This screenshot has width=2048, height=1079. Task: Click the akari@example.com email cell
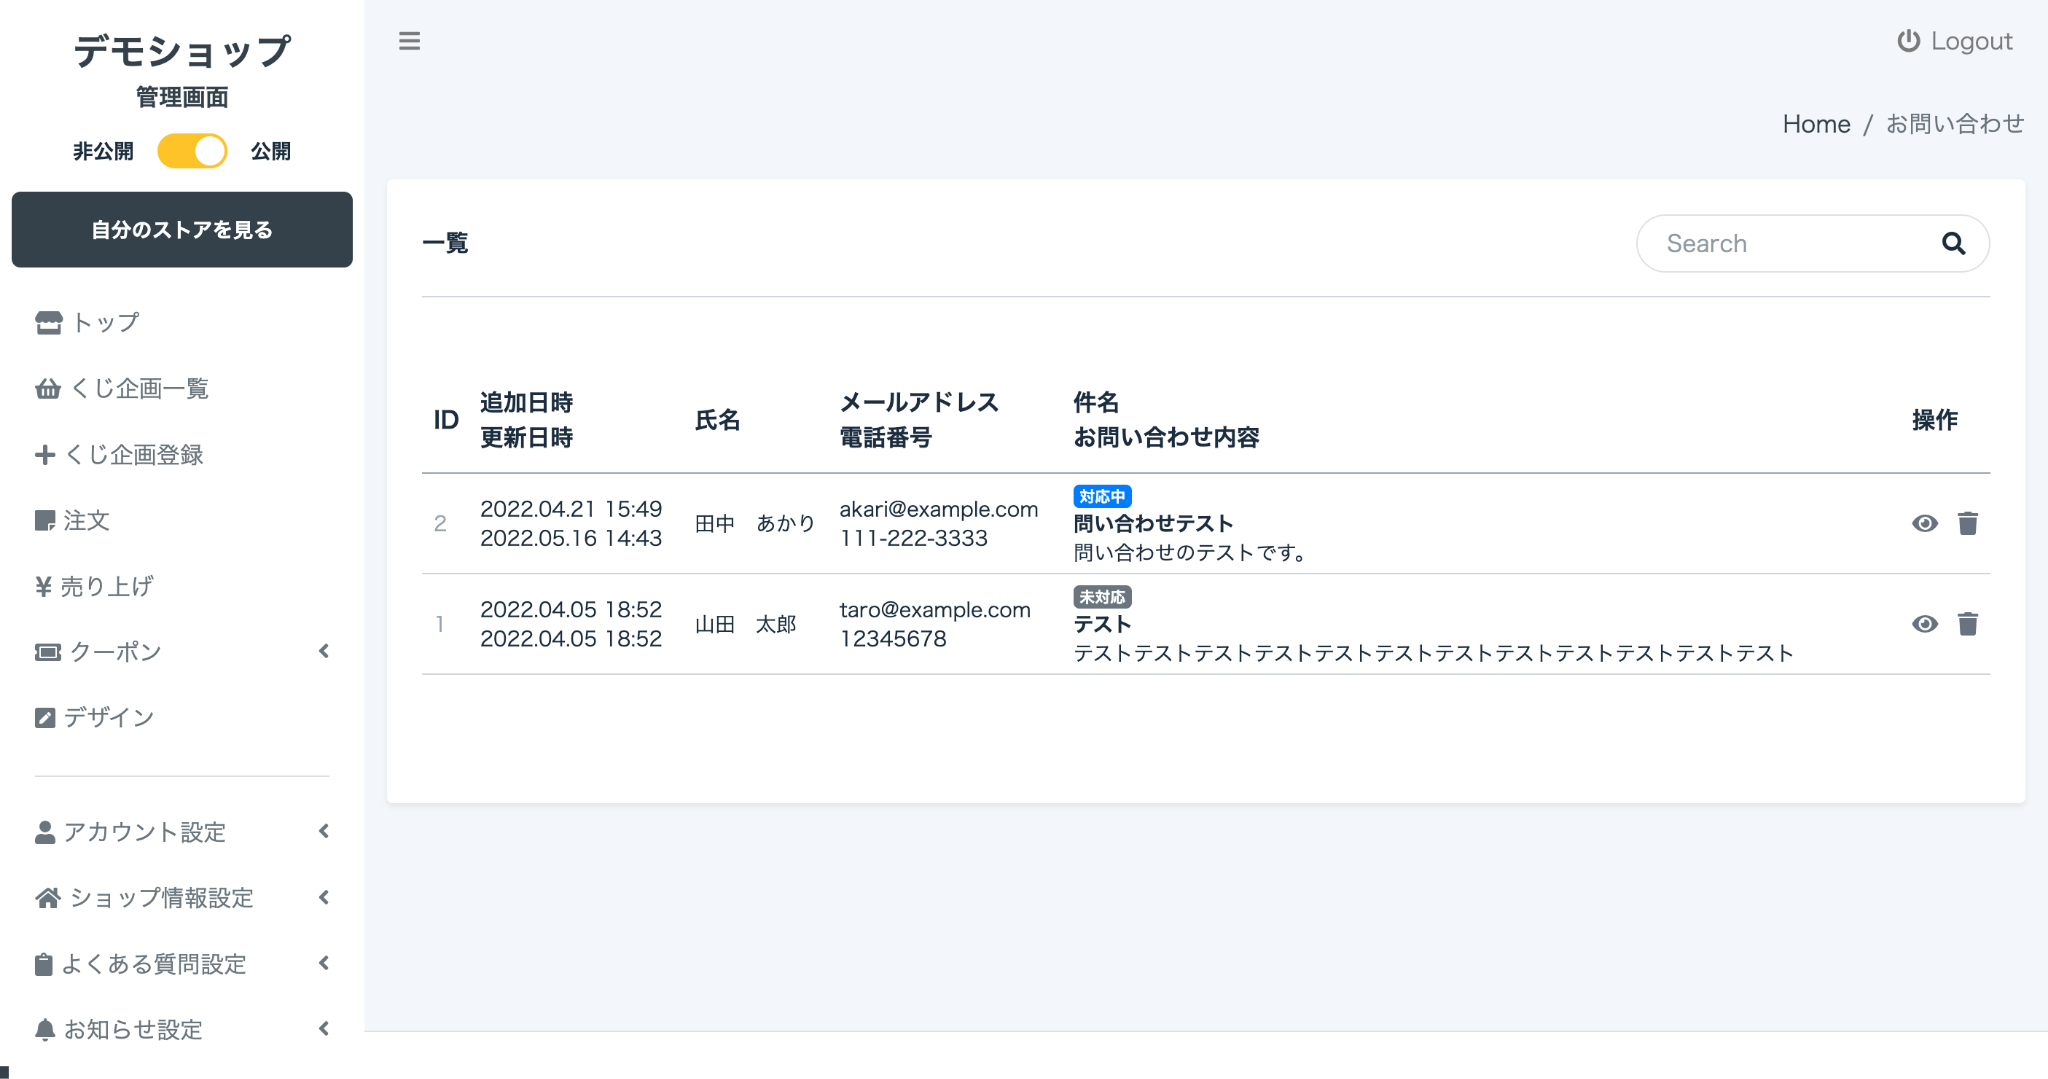[938, 509]
